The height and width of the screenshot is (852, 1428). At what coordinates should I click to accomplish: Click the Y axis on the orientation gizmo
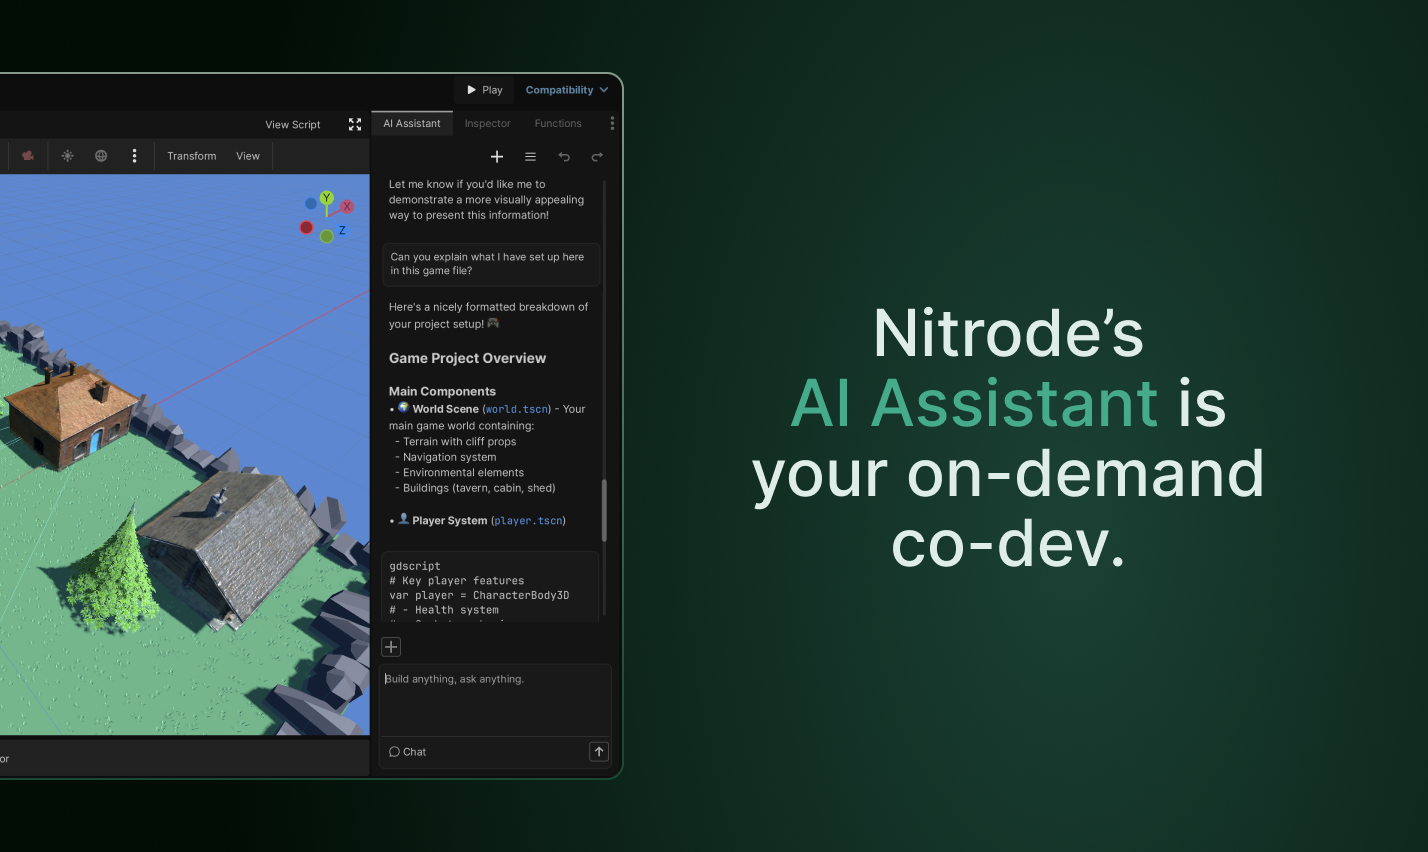coord(326,198)
